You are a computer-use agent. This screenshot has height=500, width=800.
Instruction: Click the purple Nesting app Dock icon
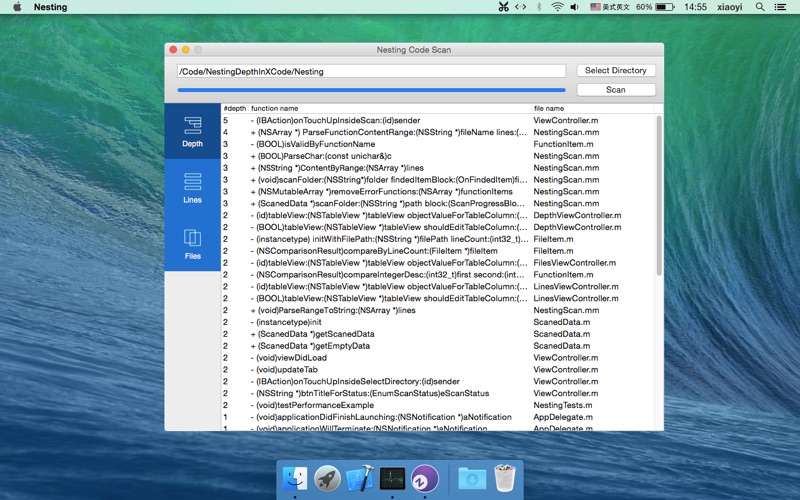[x=424, y=479]
